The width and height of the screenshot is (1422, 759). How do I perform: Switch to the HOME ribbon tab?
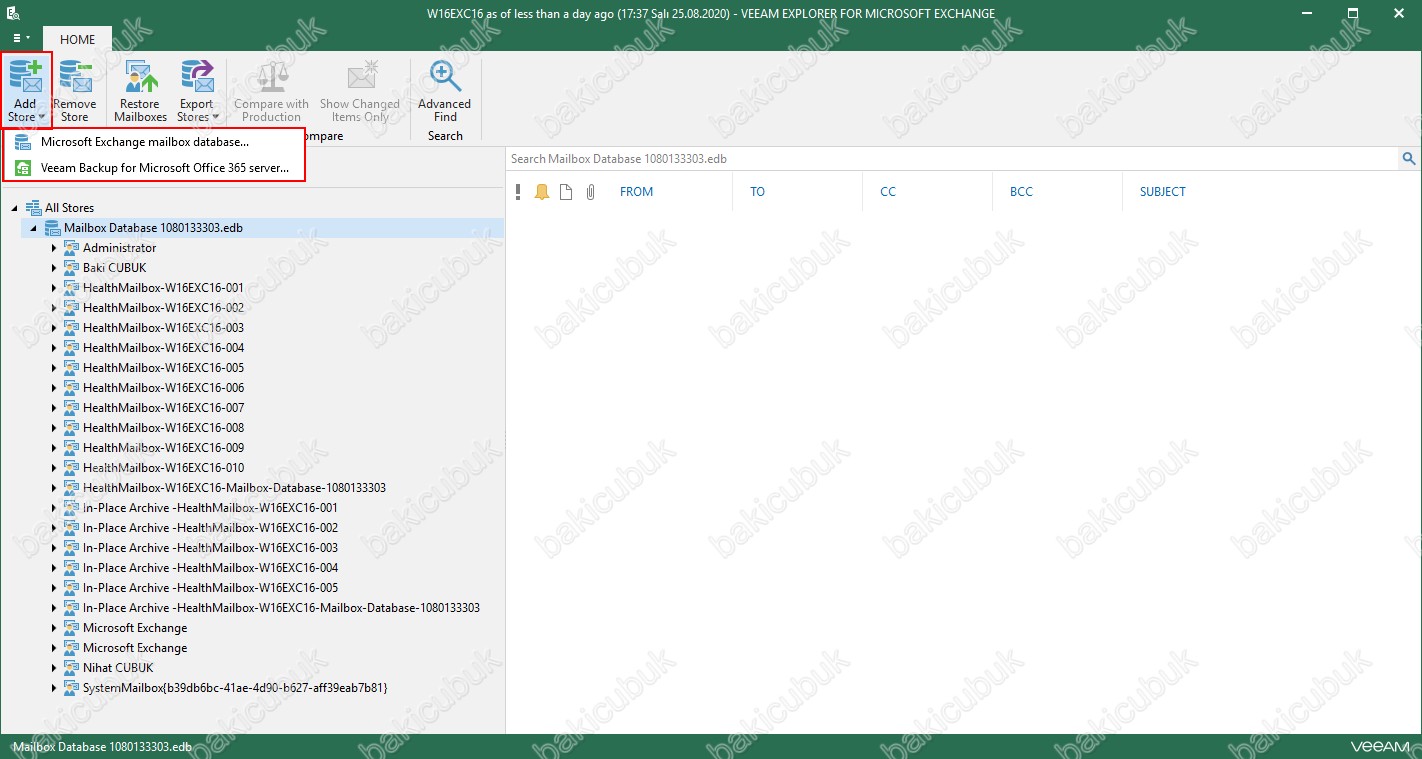point(77,40)
